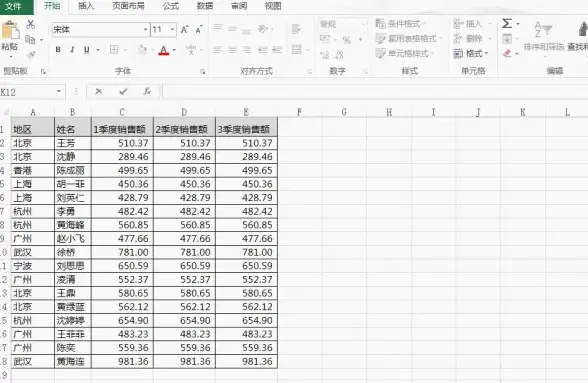
Task: Open the 文件 file tab
Action: tap(14, 6)
